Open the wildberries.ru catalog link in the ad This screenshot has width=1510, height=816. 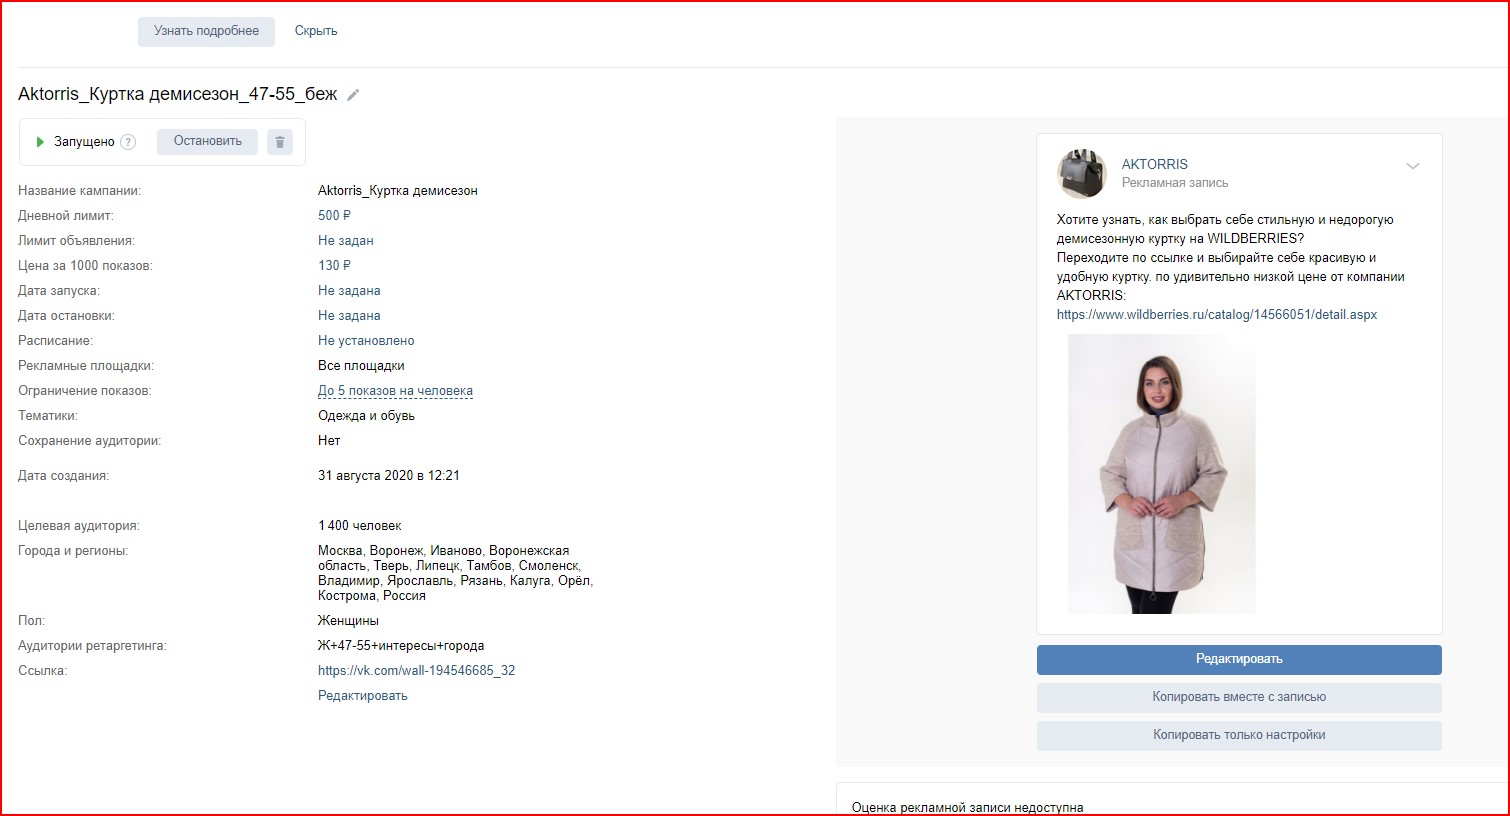pyautogui.click(x=1216, y=314)
